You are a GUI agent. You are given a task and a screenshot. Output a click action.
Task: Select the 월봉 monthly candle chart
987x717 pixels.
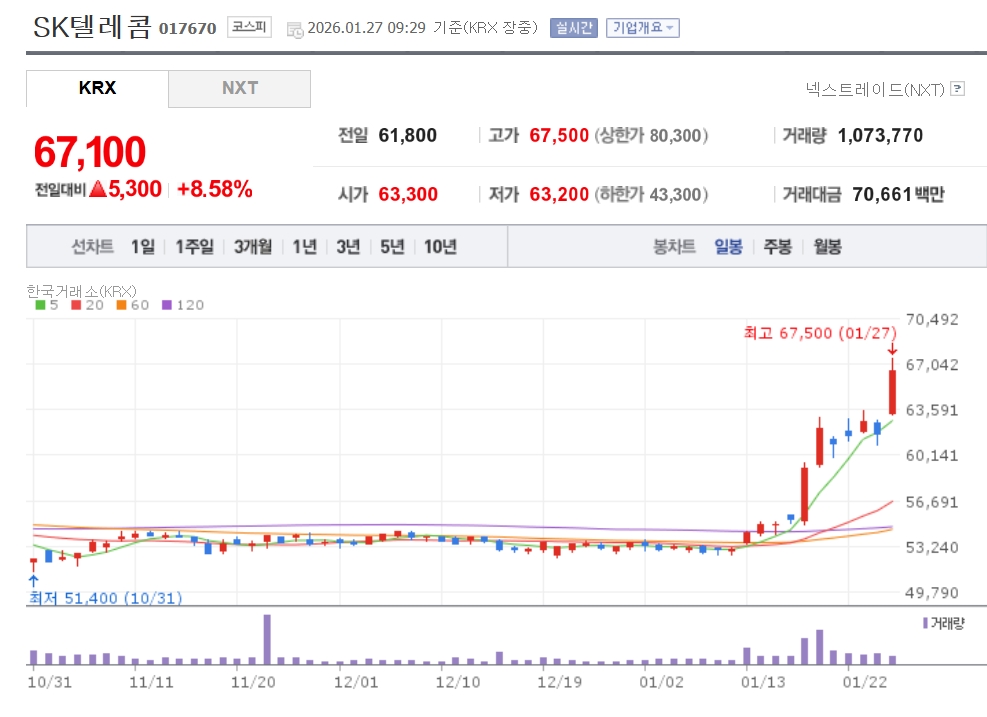(x=827, y=247)
